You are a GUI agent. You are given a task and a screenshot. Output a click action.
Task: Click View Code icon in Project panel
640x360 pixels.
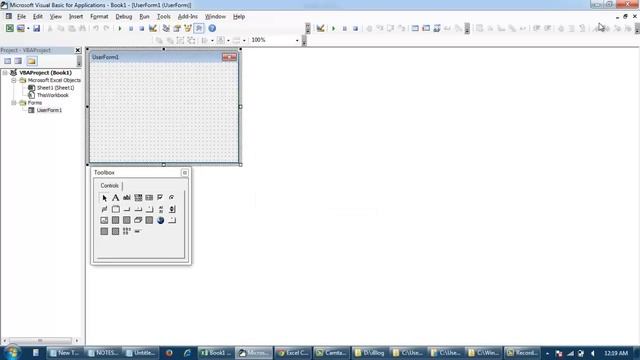click(7, 61)
